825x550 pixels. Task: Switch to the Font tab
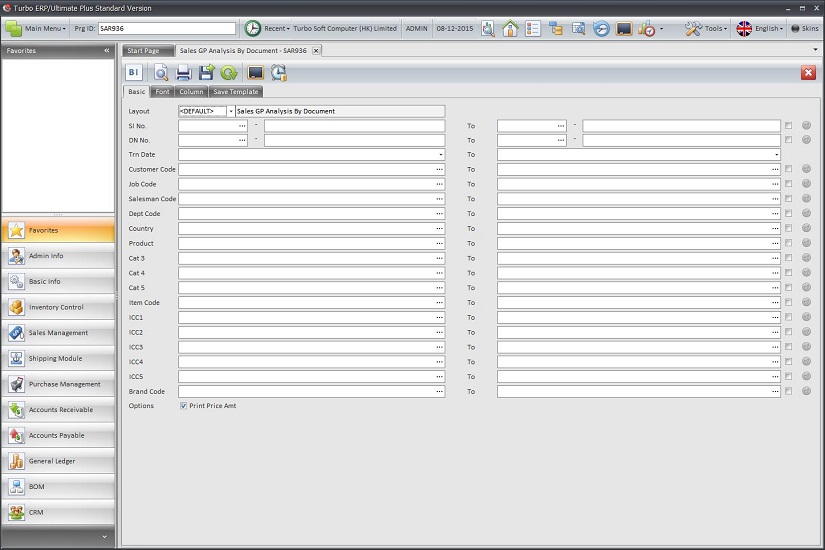coord(162,92)
